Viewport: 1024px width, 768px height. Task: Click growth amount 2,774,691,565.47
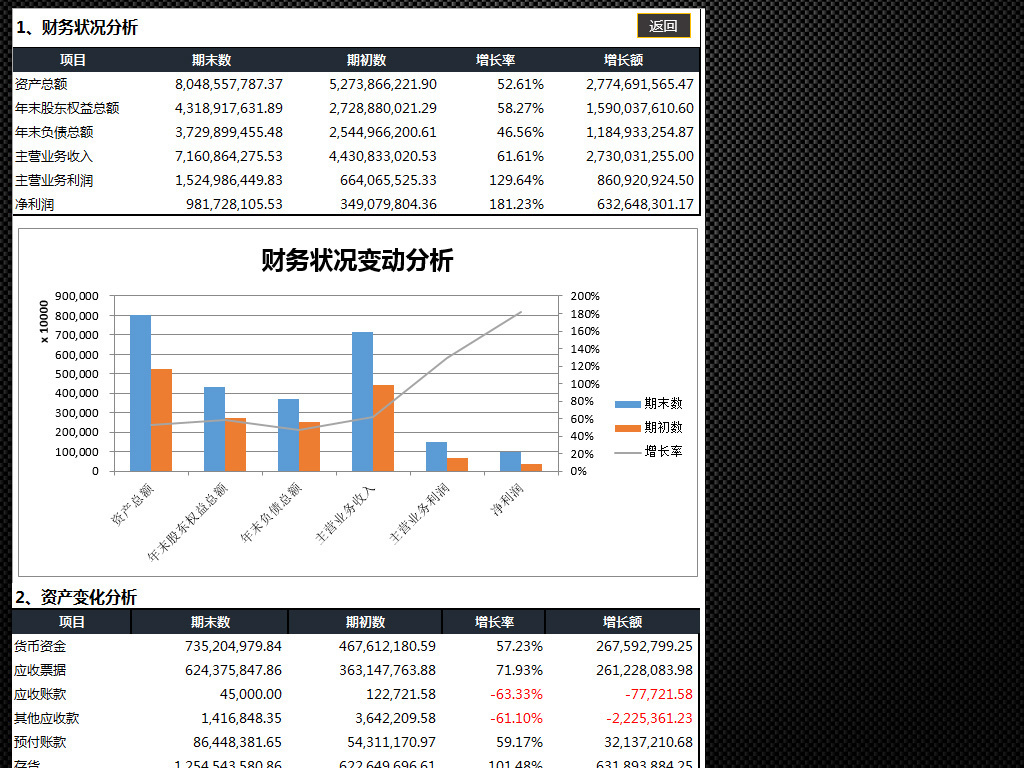tap(640, 84)
